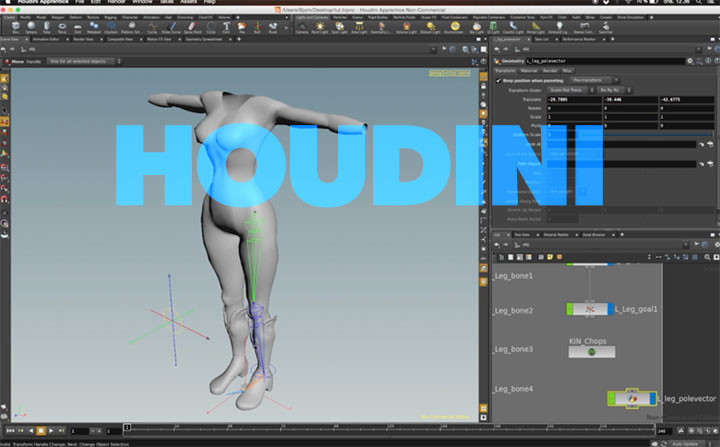Select the Box shelf tool
The image size is (720, 447).
(16, 28)
